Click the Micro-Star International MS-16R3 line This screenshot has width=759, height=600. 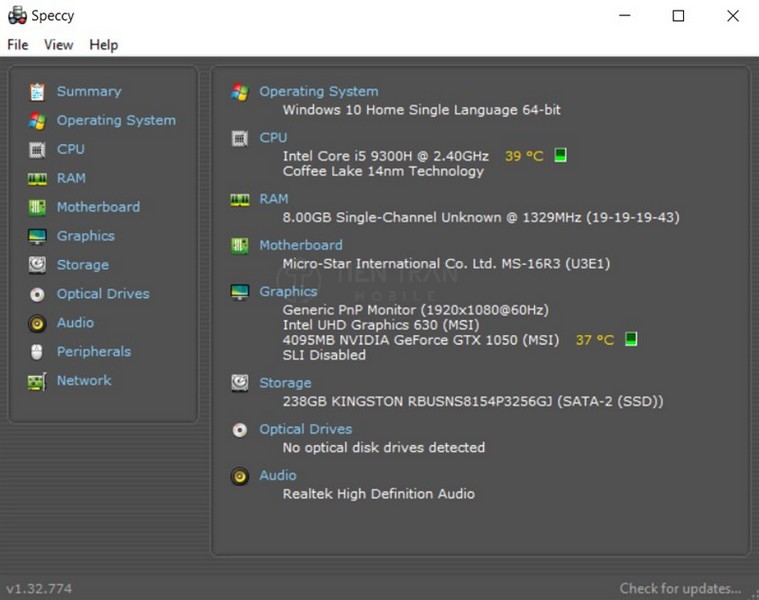446,264
